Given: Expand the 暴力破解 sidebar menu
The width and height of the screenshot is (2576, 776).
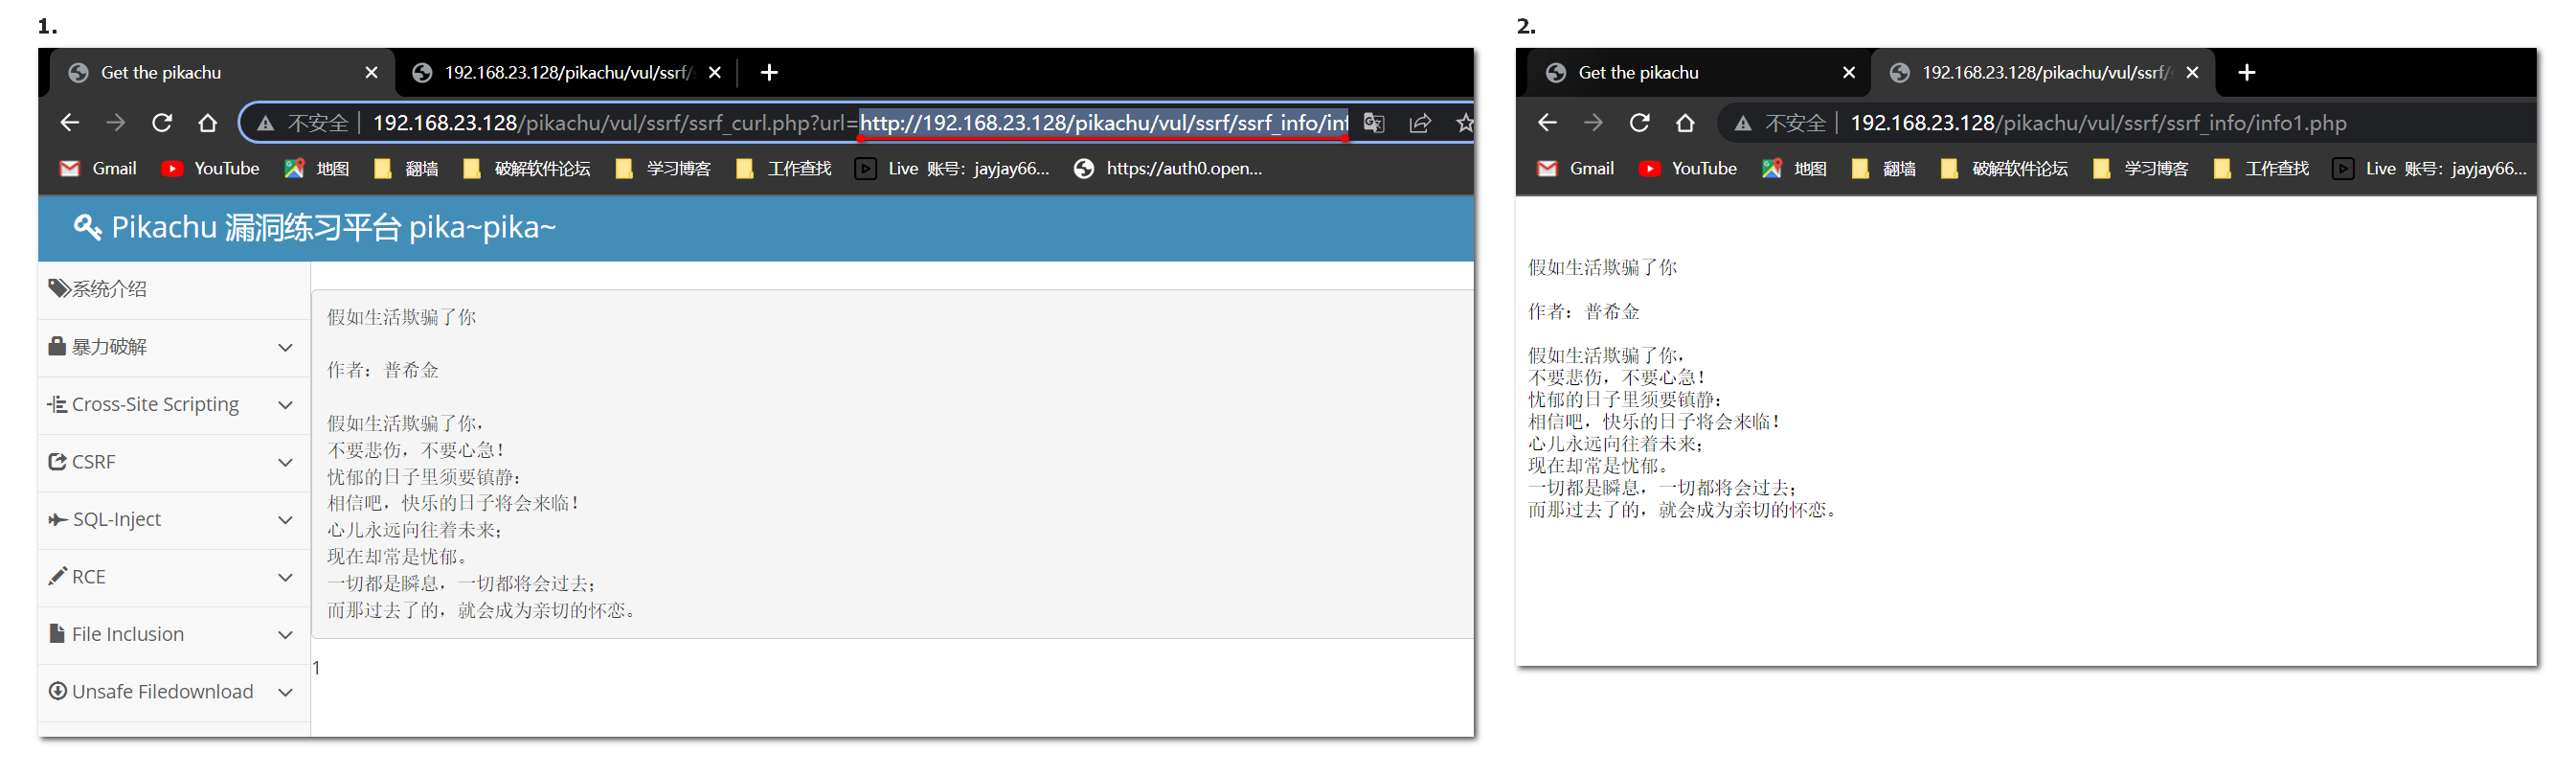Looking at the screenshot, I should 172,347.
